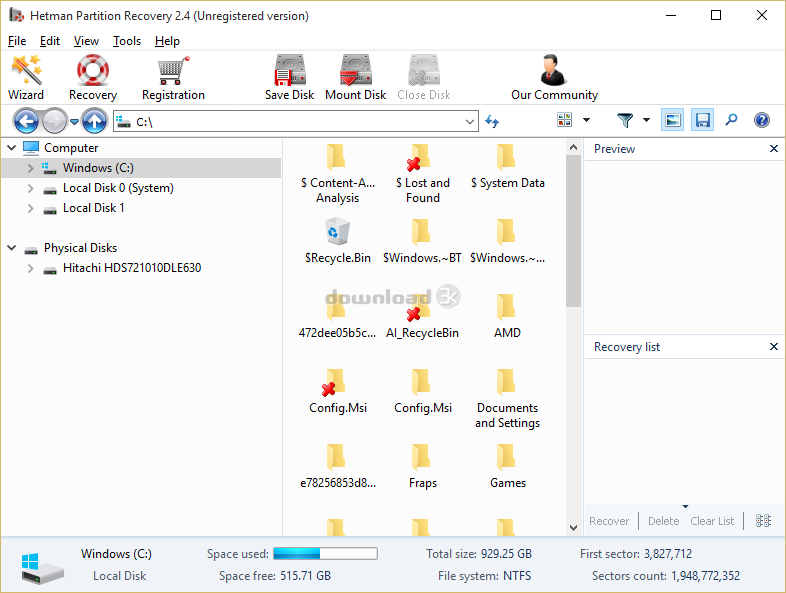
Task: Select the deleted Config.Msi folder with red X
Action: tap(337, 391)
